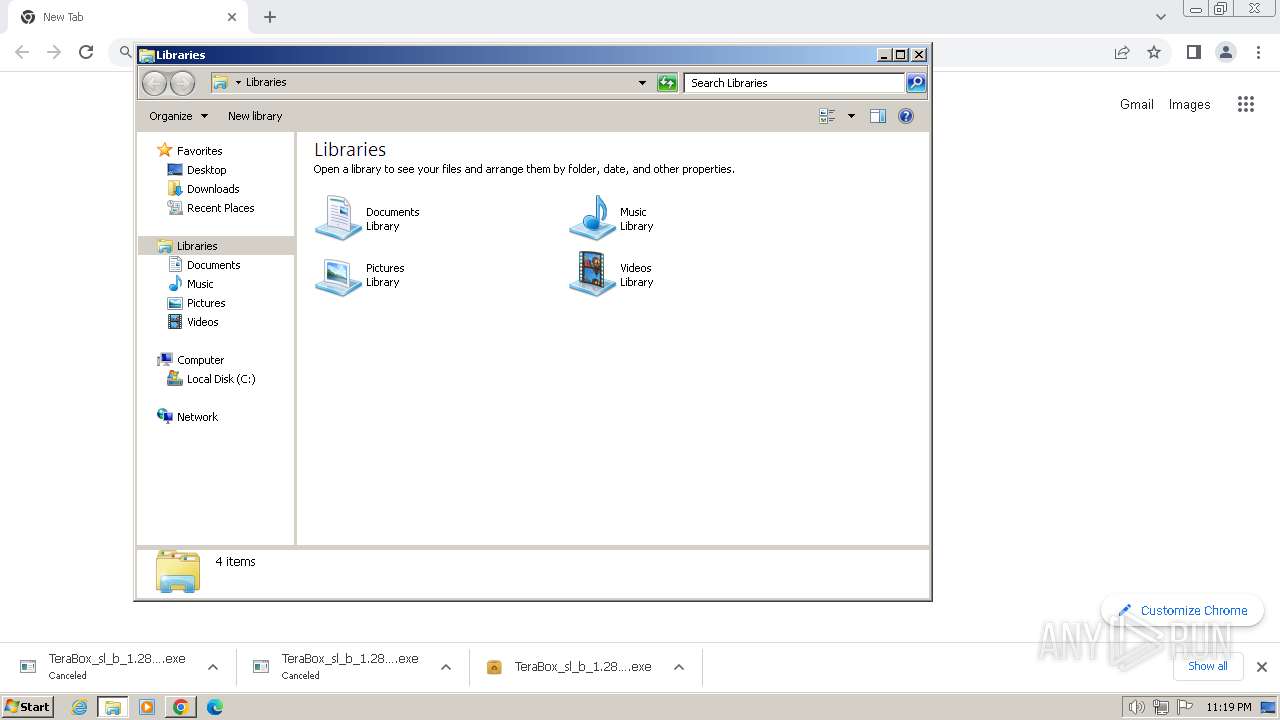Open Gmail link
Viewport: 1280px width, 720px height.
click(1136, 104)
